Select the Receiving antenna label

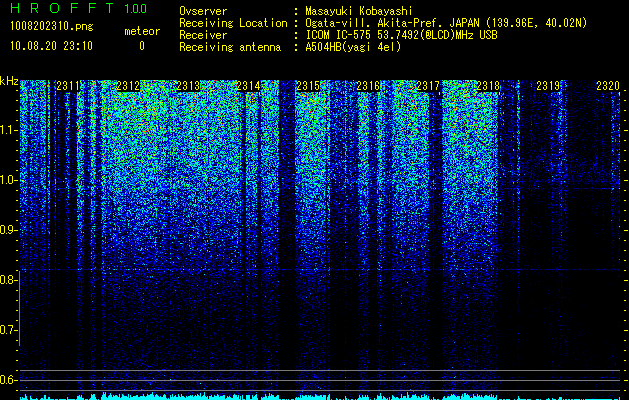pos(230,47)
